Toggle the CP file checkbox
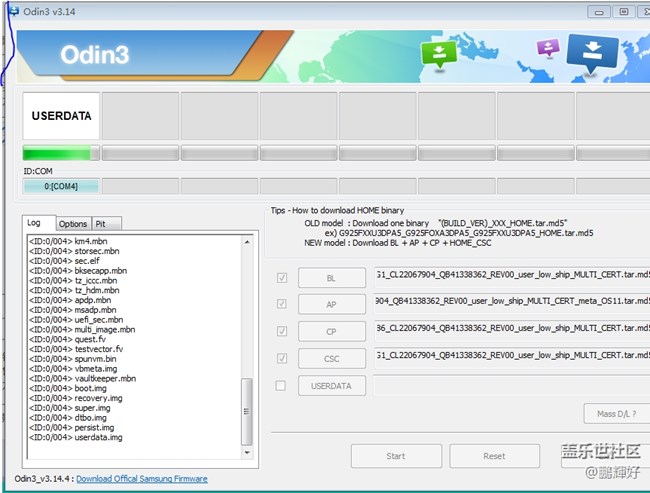 point(281,331)
